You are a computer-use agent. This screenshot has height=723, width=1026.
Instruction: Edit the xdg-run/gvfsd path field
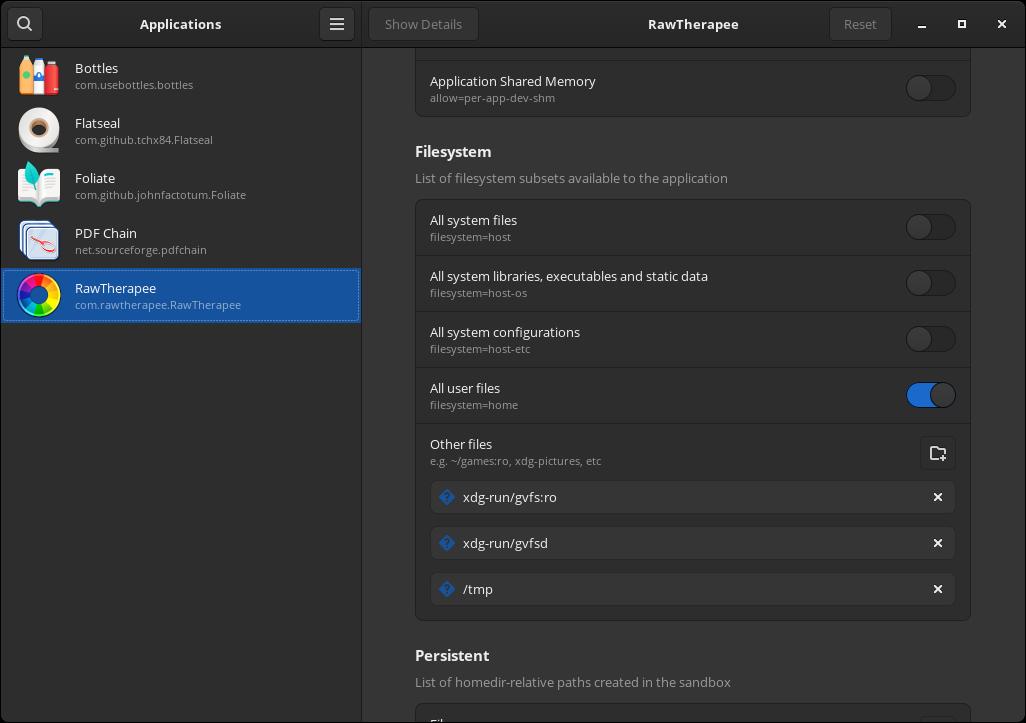[692, 543]
